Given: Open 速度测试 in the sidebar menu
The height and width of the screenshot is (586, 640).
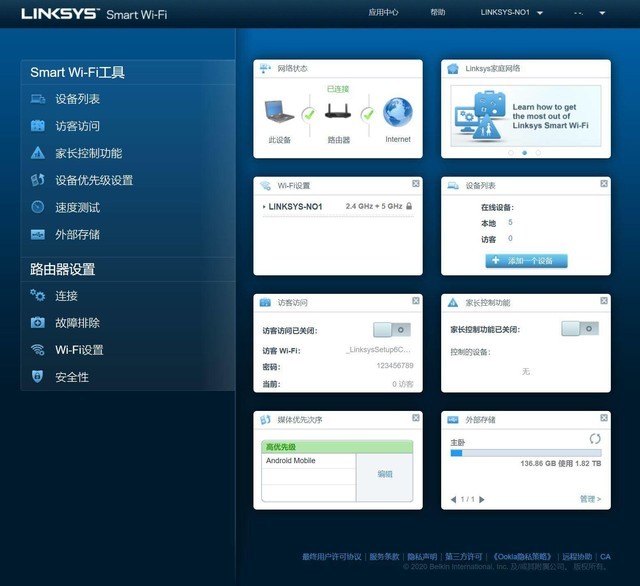Looking at the screenshot, I should point(78,207).
